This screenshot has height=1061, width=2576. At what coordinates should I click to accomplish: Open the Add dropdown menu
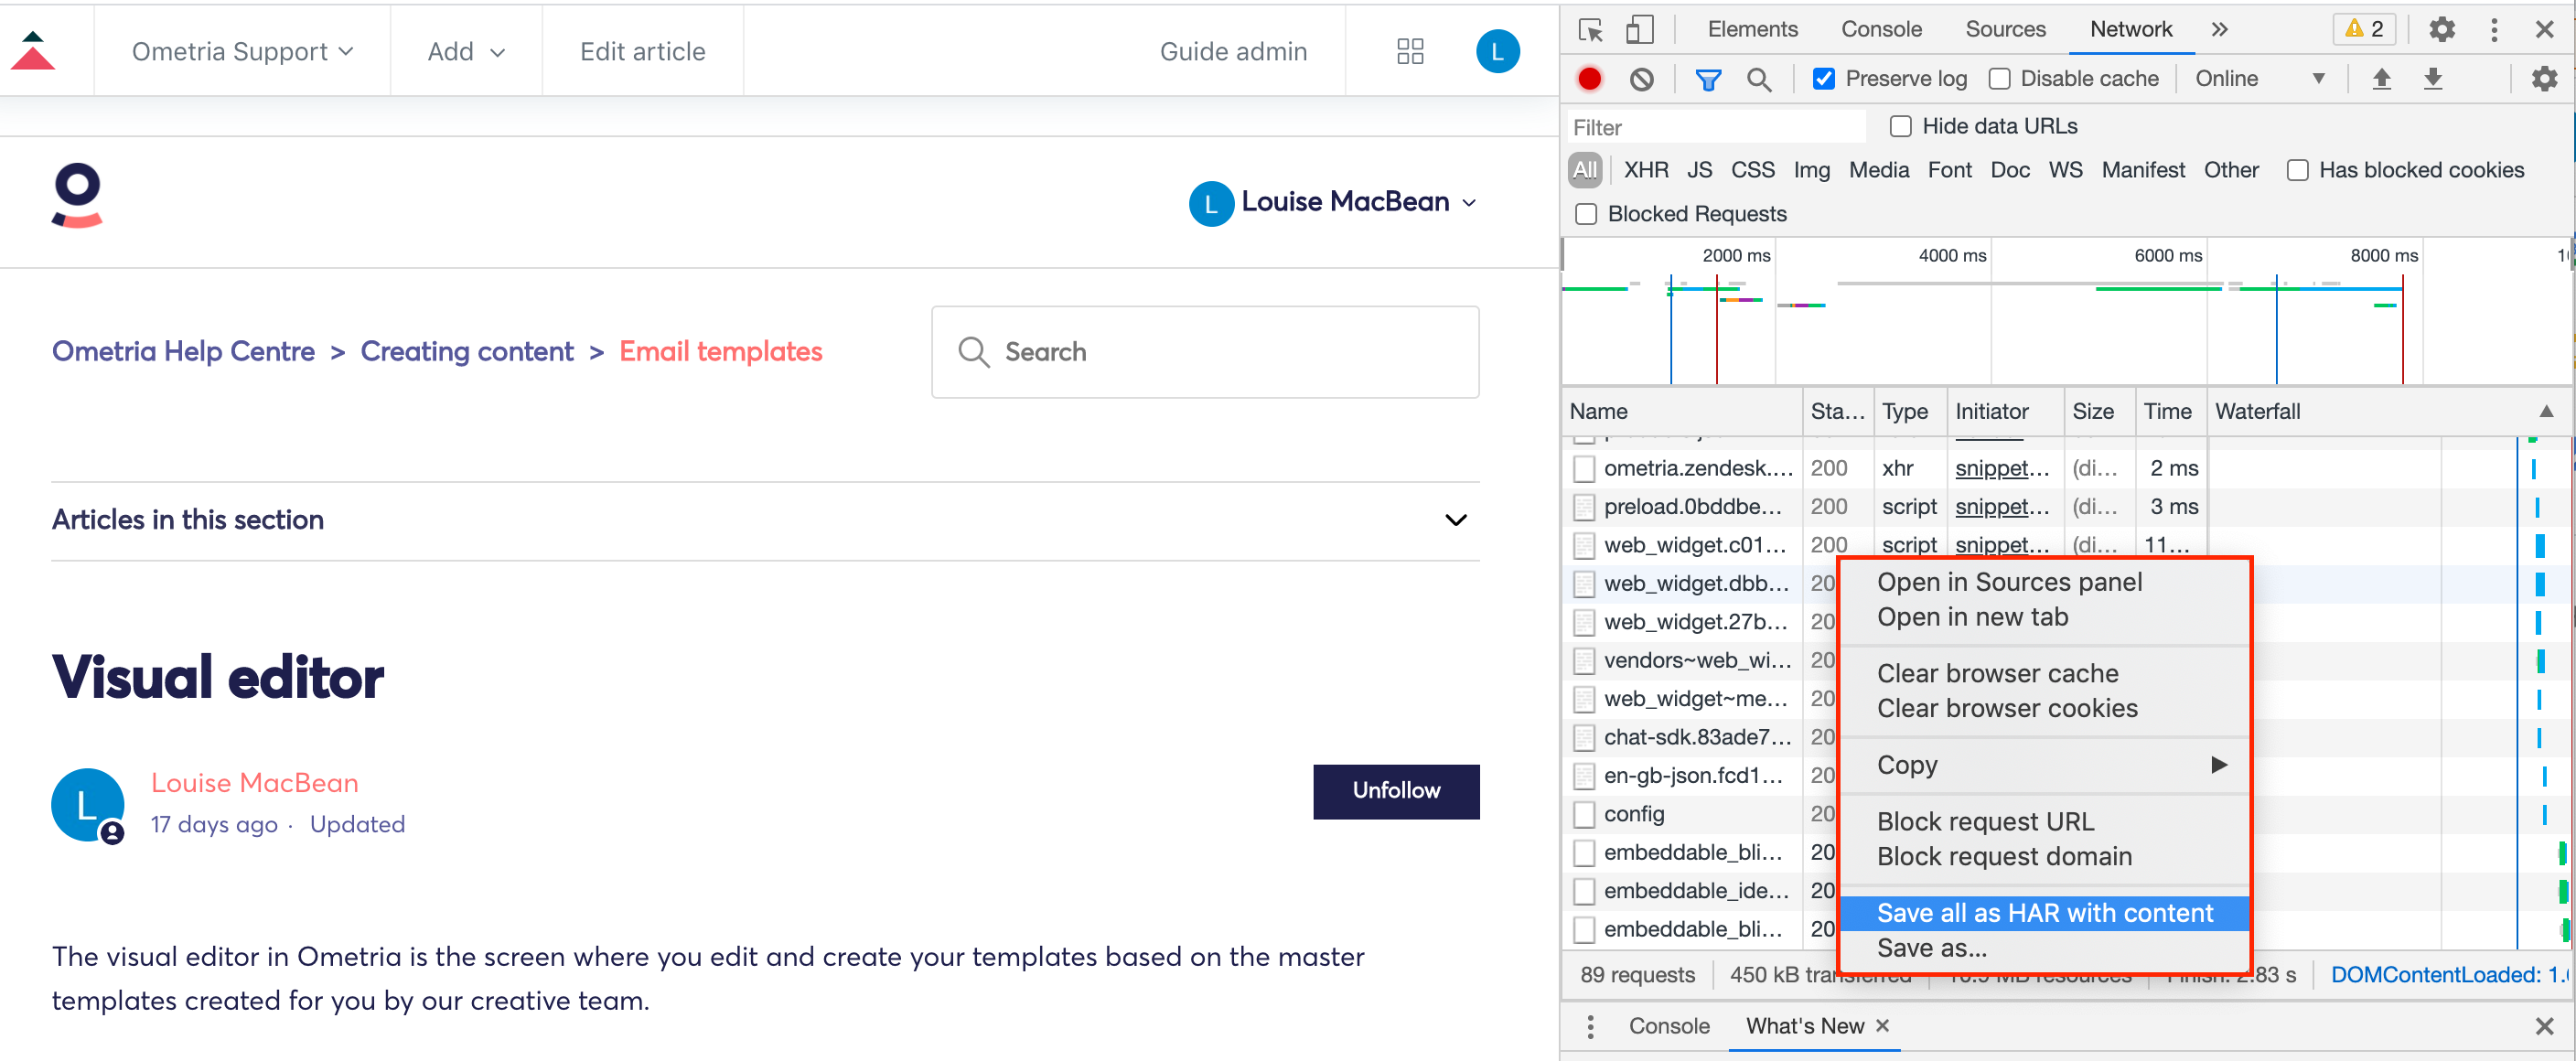[466, 51]
